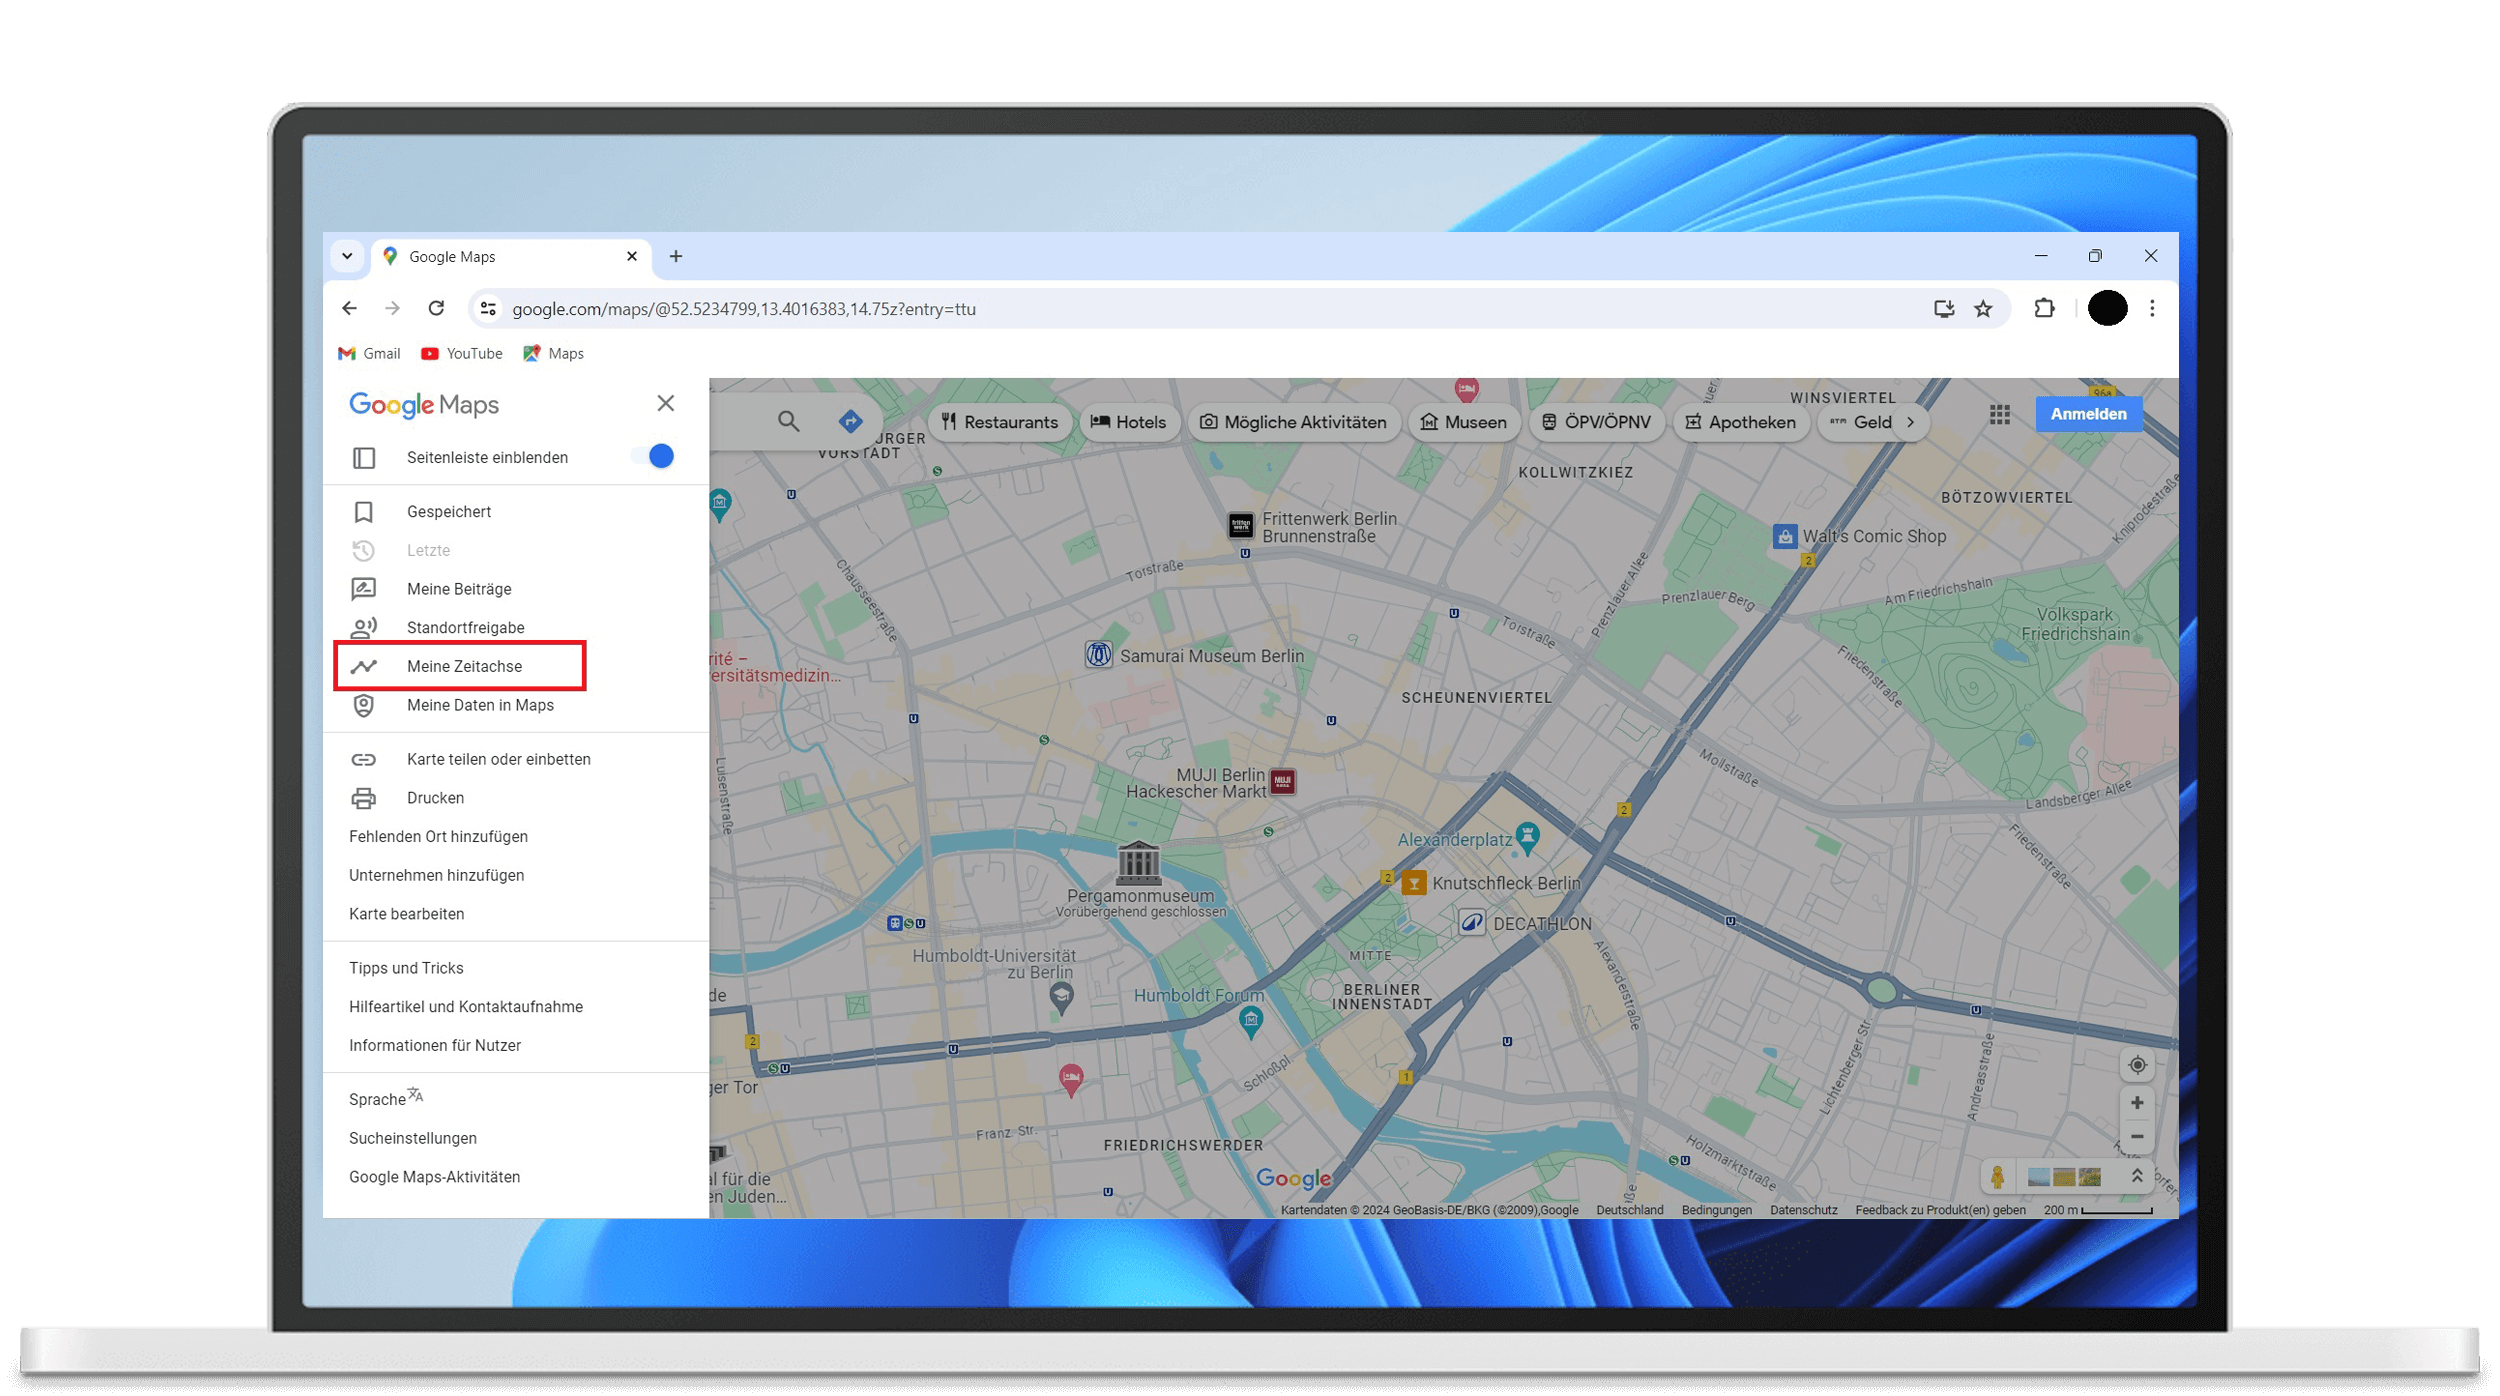Open Hilfeartikel und Kontaktaufnahme
2500x1396 pixels.
click(466, 1007)
